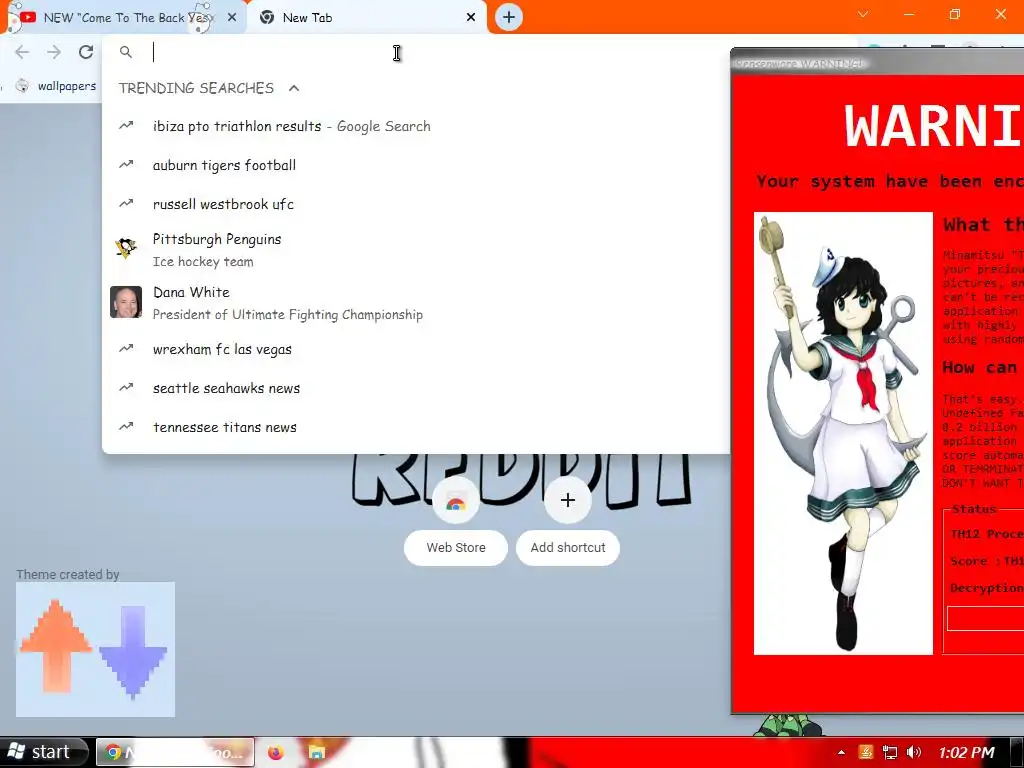Open the file explorer taskbar icon
This screenshot has width=1024, height=768.
[x=317, y=752]
